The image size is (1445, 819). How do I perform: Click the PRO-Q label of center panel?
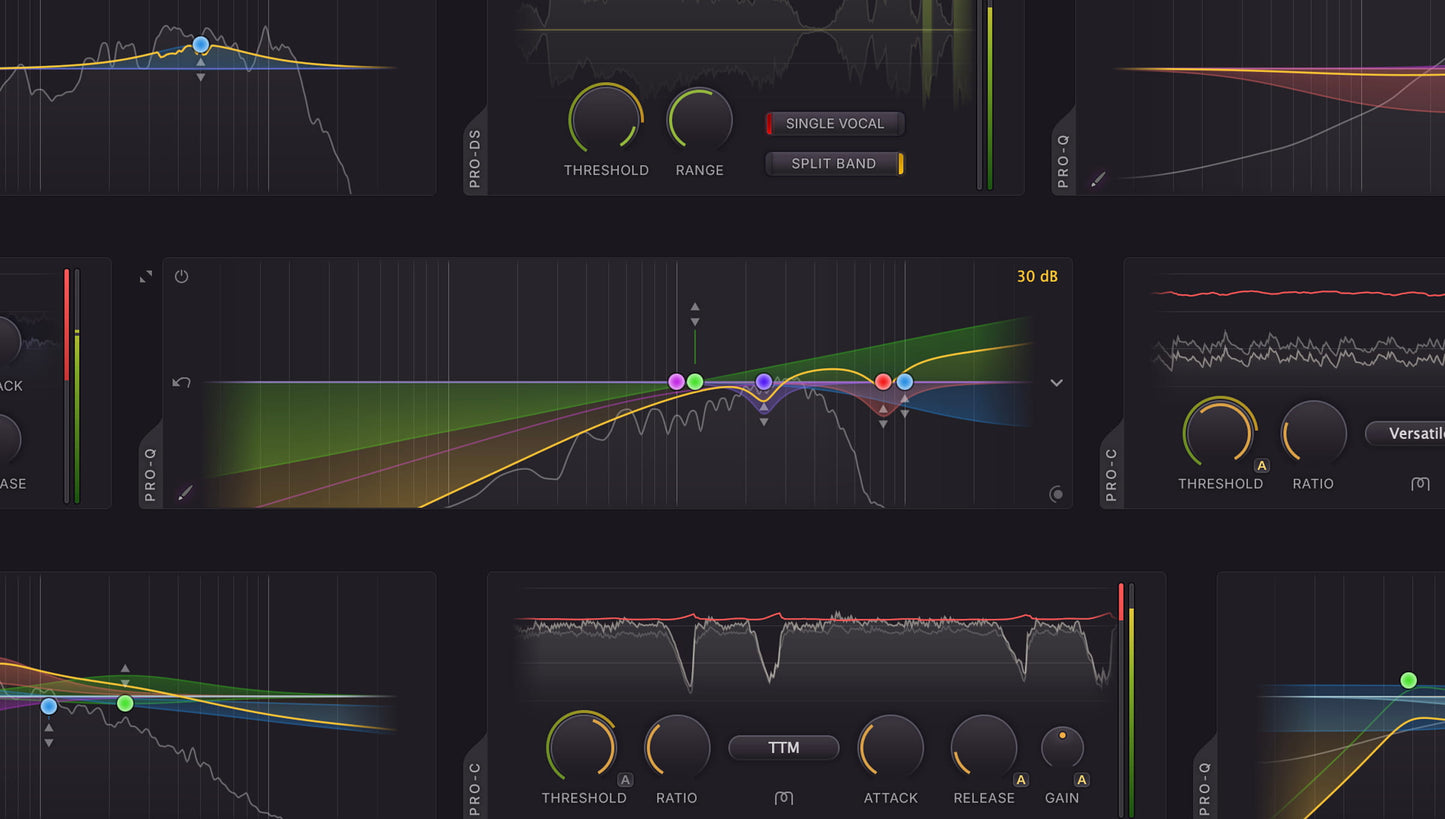(x=150, y=474)
